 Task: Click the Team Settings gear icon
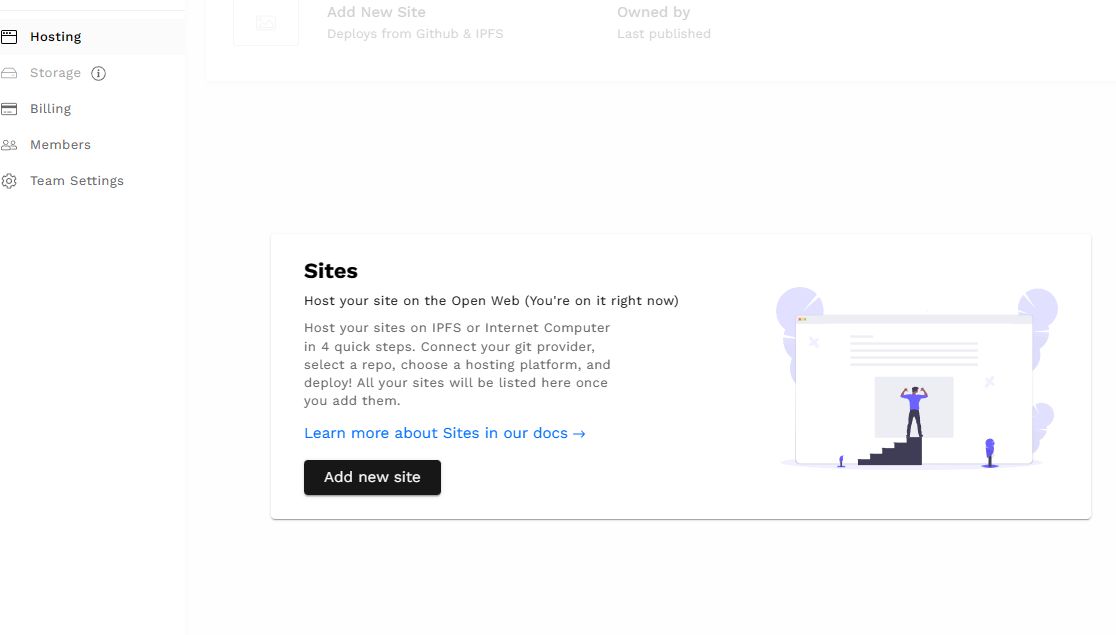click(9, 181)
